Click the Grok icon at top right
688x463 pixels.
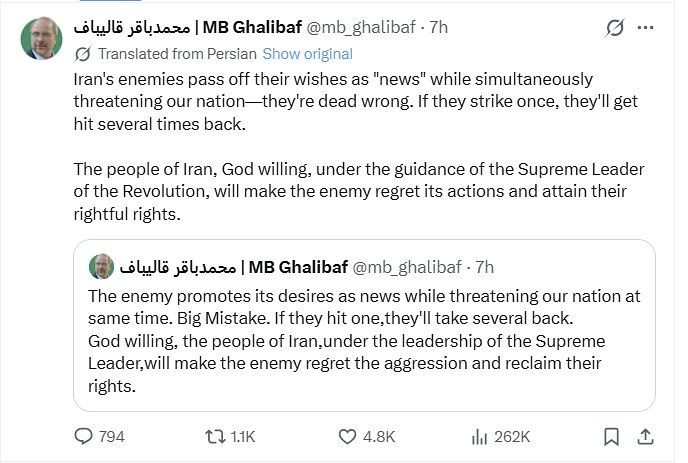[616, 28]
